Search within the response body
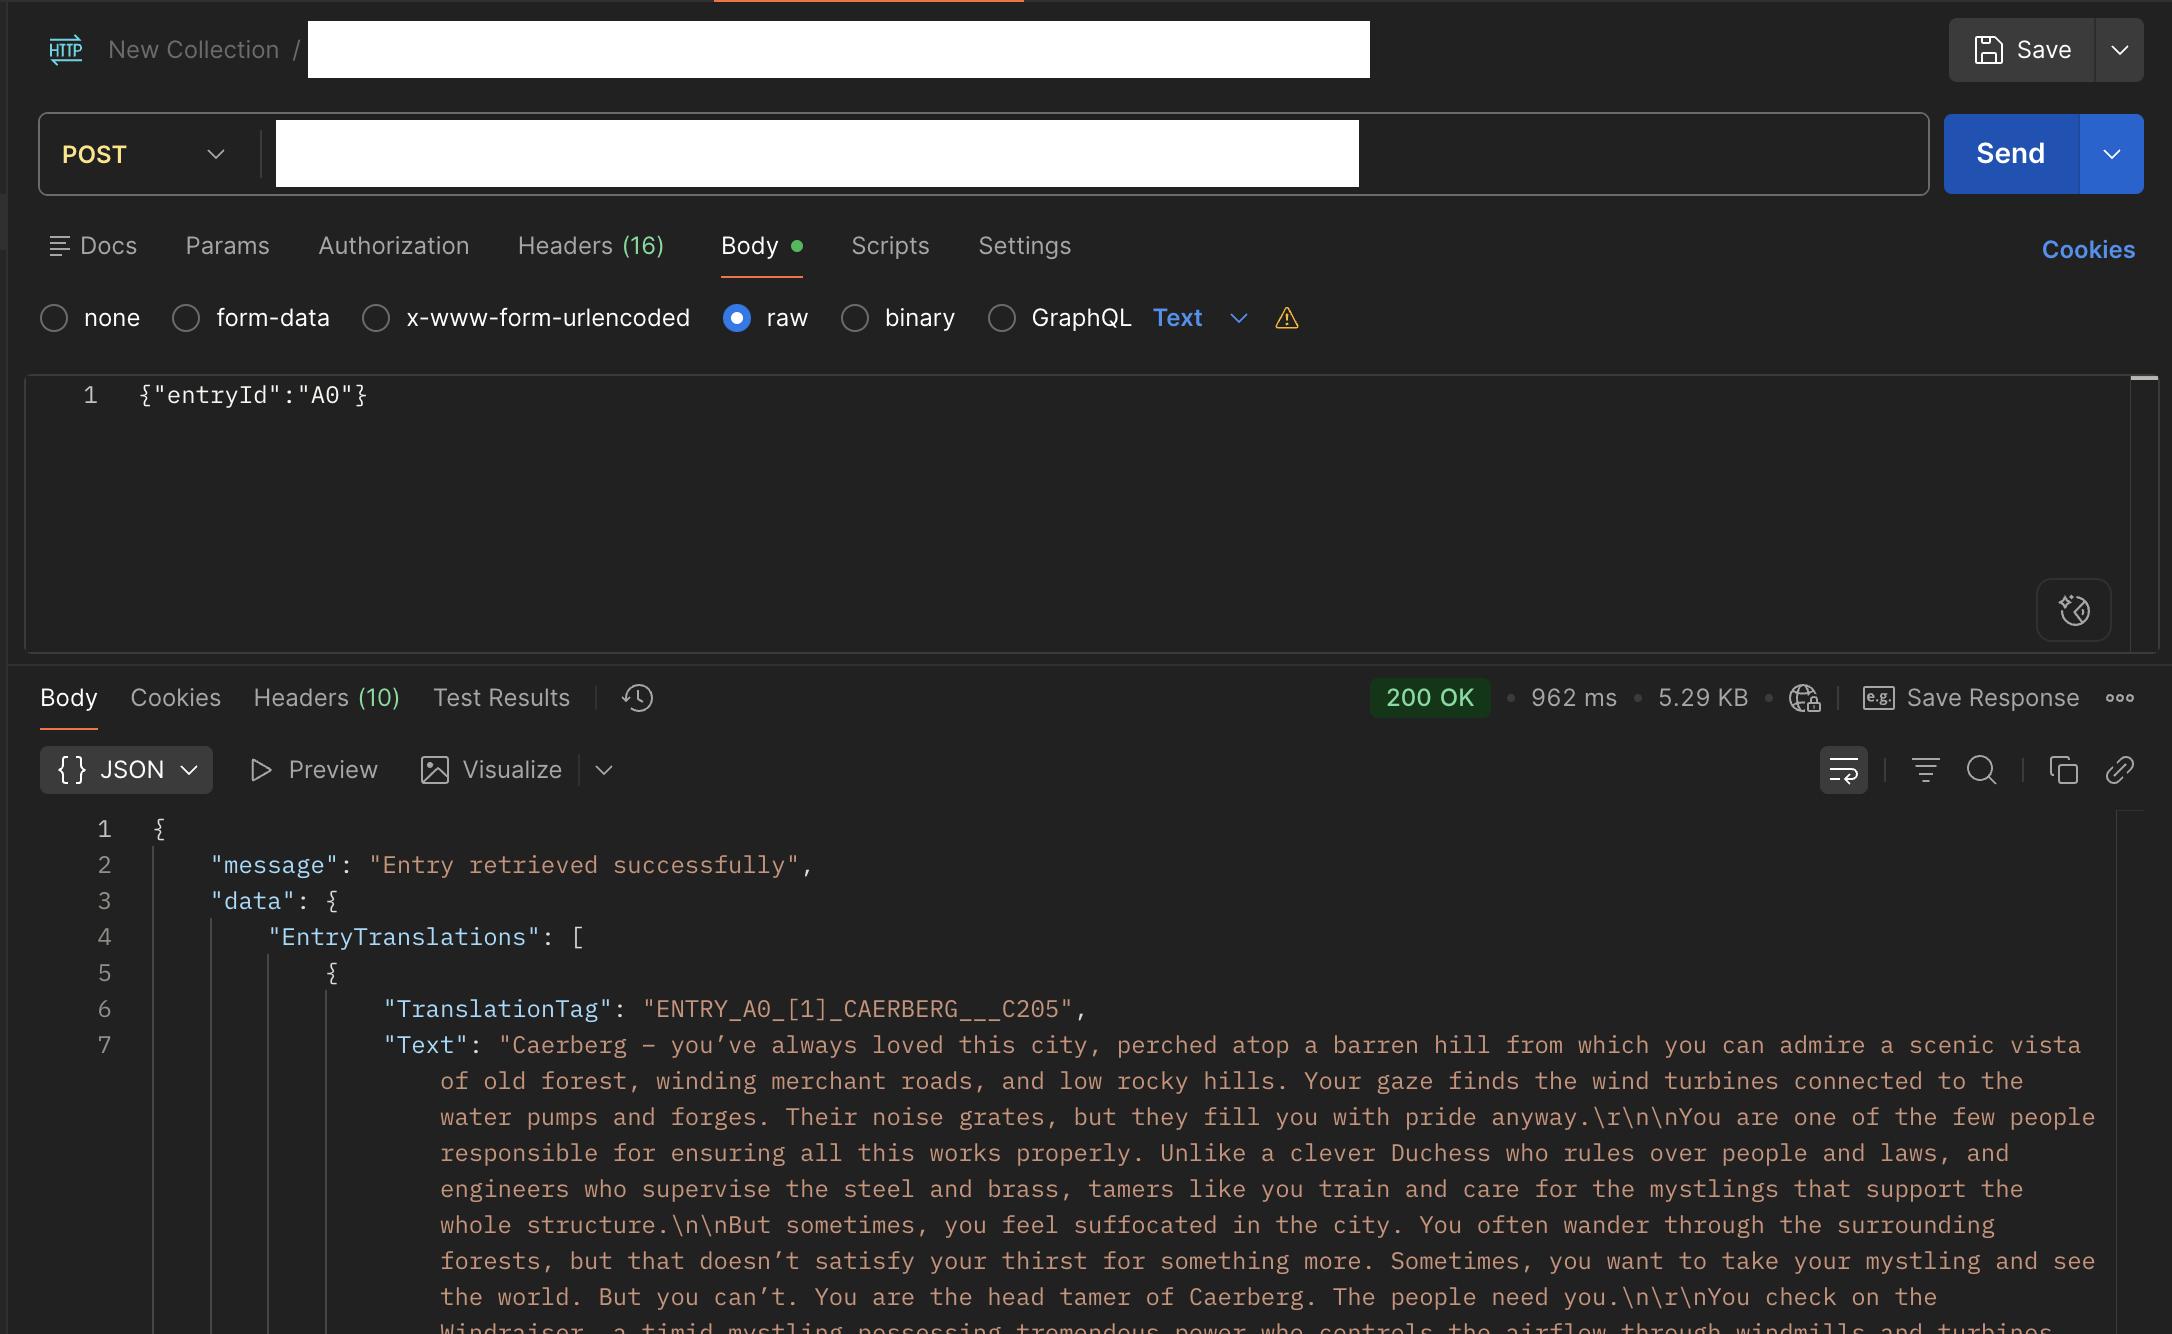The image size is (2172, 1334). point(1981,770)
